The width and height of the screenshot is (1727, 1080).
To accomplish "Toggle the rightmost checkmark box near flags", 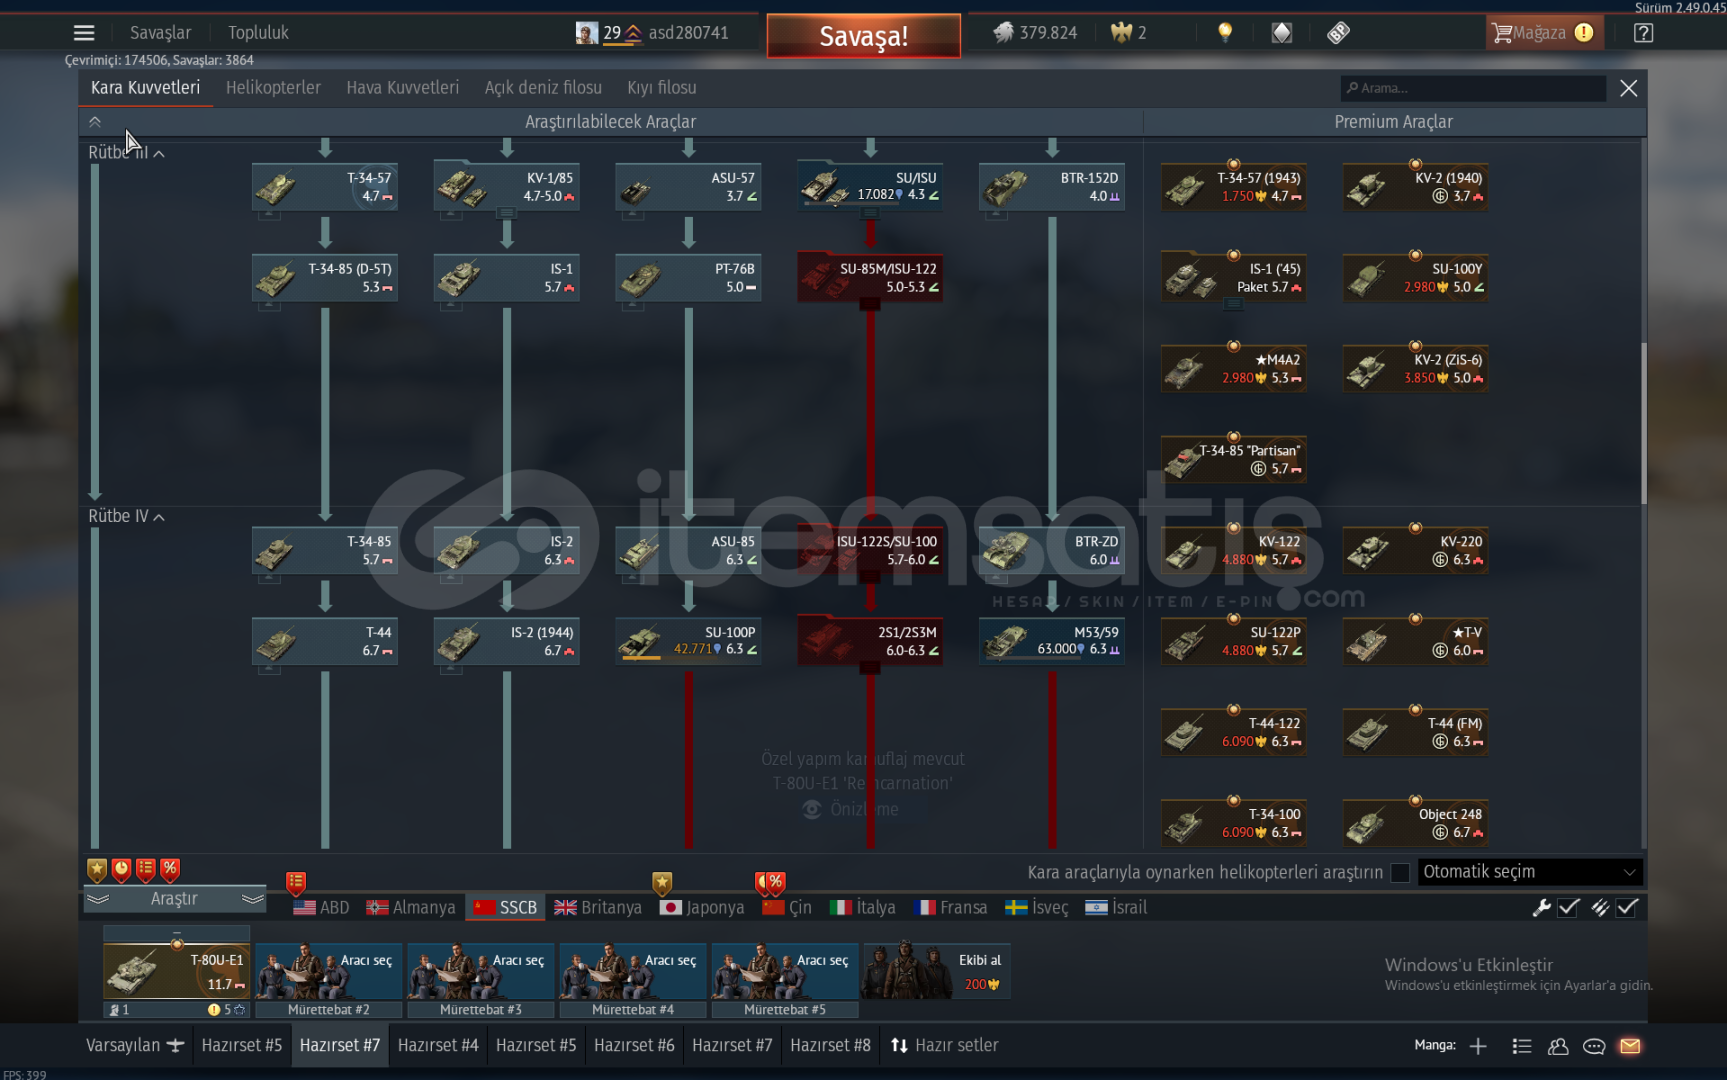I will pyautogui.click(x=1628, y=907).
